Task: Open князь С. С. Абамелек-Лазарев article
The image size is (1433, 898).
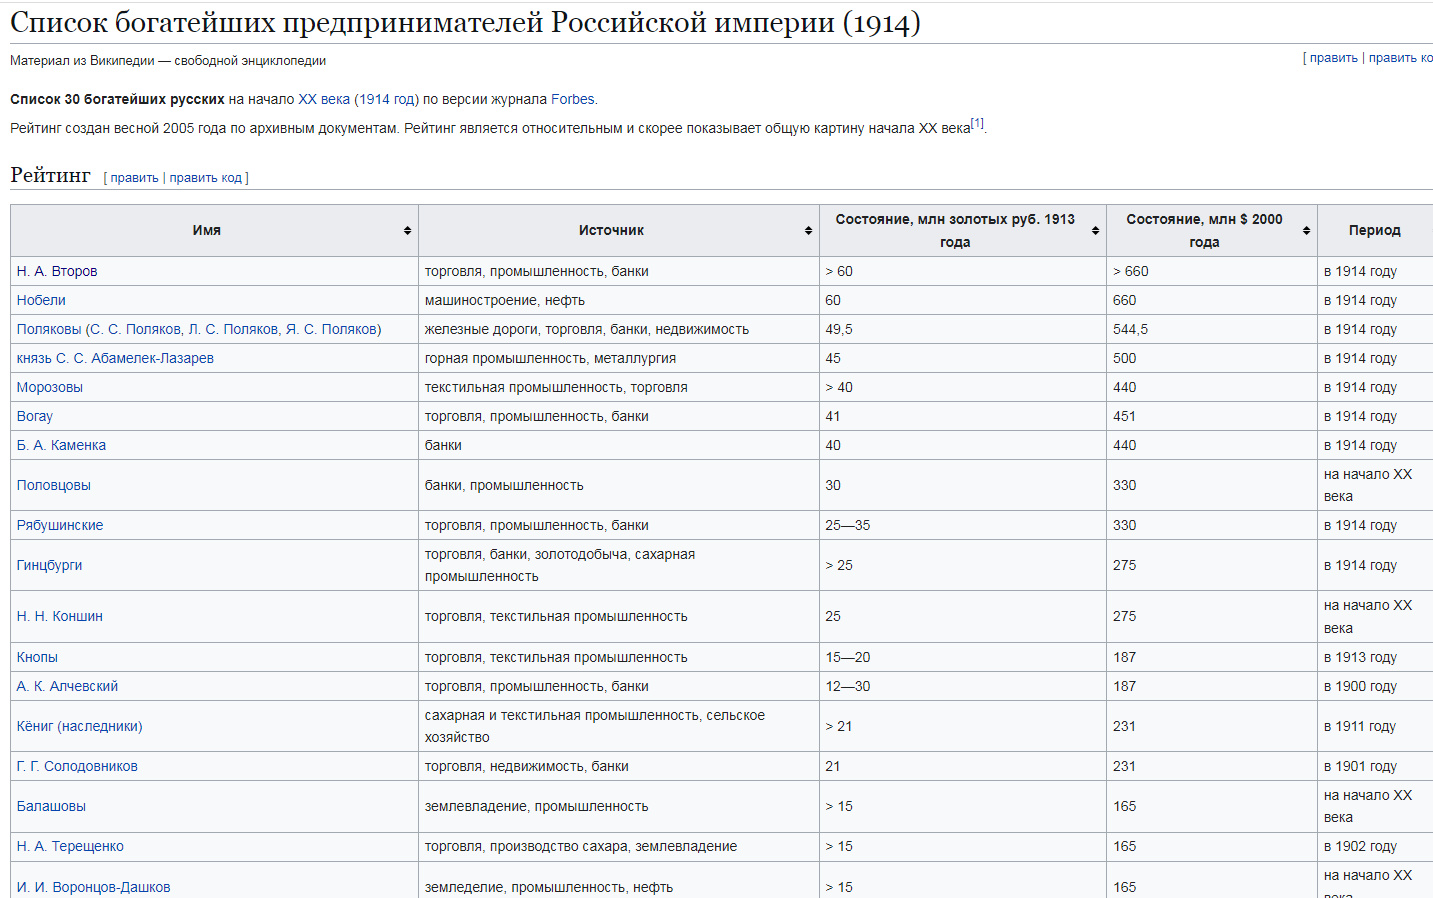Action: 115,358
